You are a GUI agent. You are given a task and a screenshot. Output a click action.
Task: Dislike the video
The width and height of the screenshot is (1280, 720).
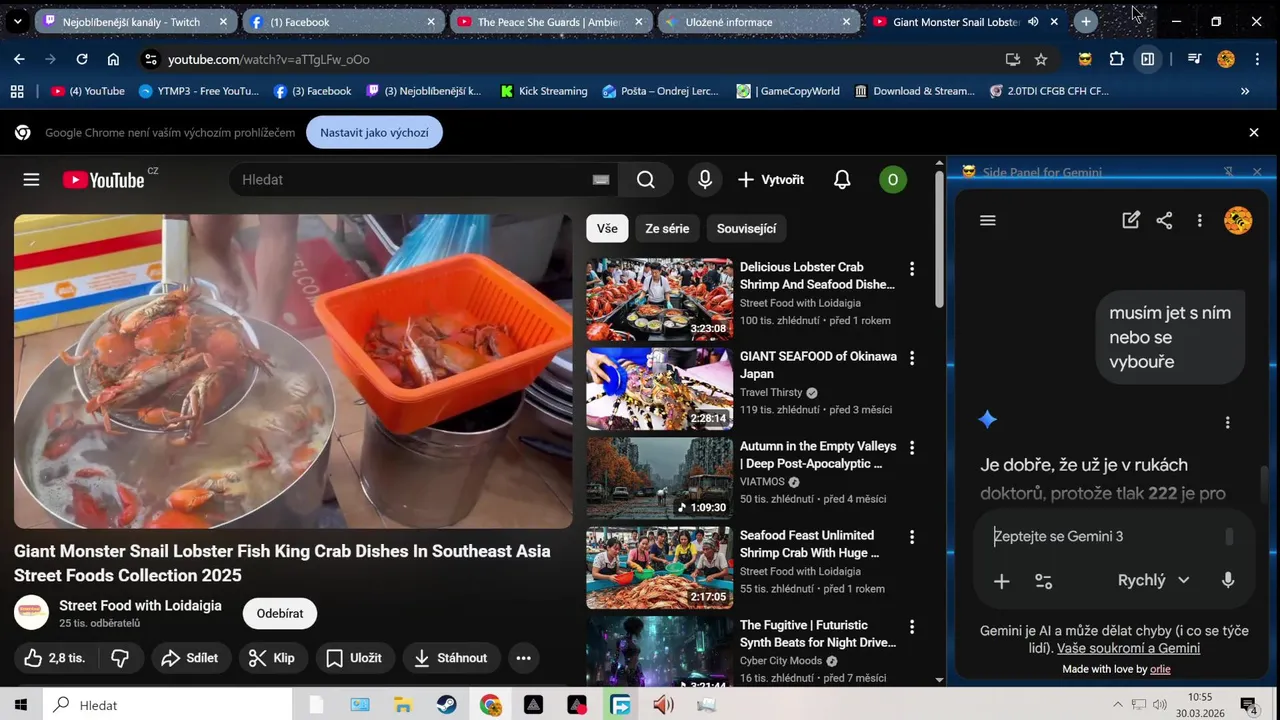(x=120, y=658)
